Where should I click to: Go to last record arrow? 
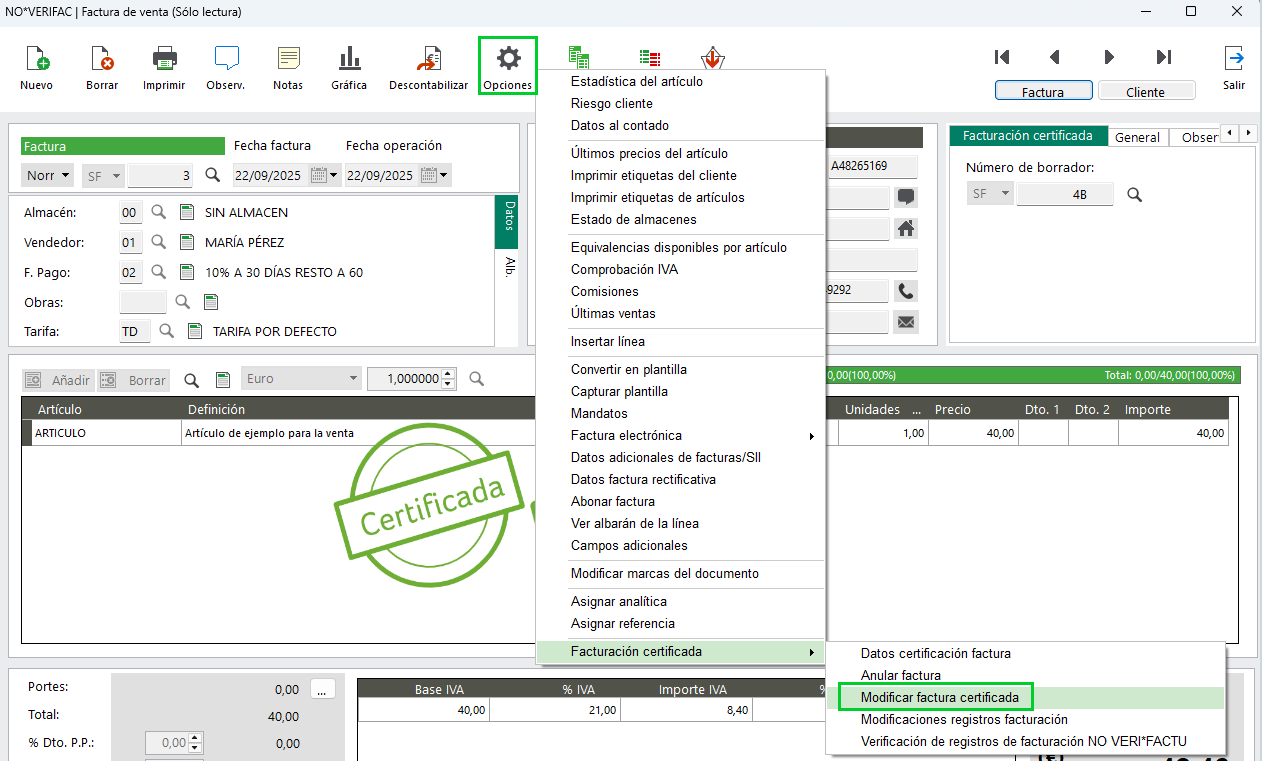(1164, 57)
